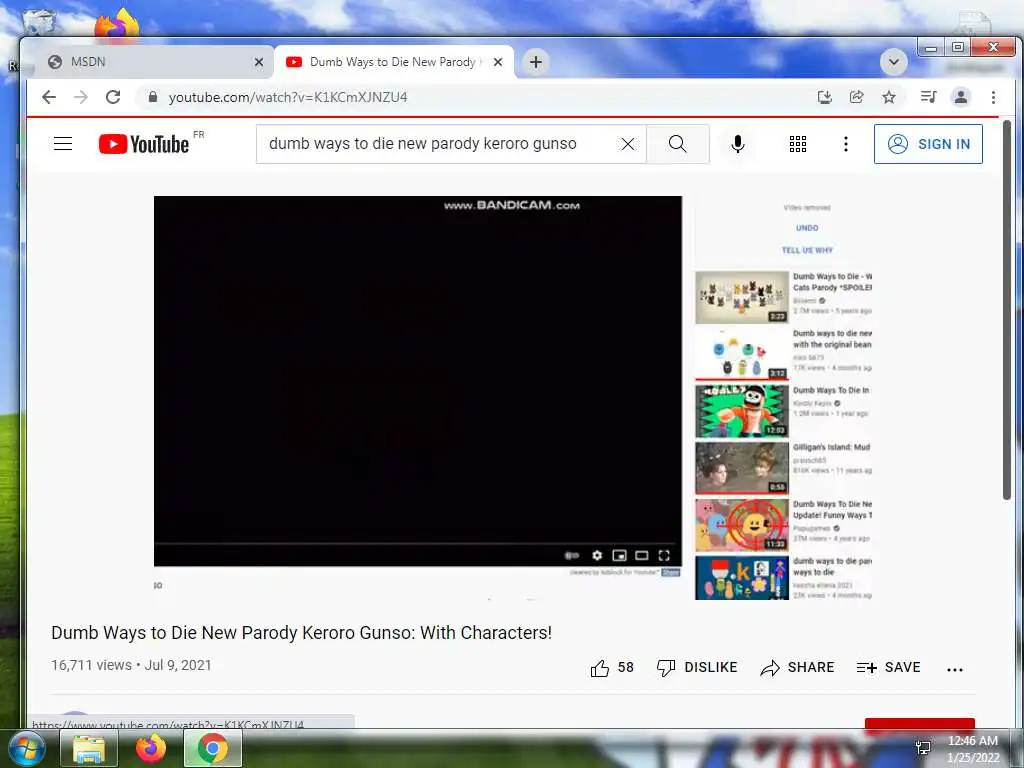Open the 12:03 Roblox-style thumbnail
The height and width of the screenshot is (768, 1024).
coord(742,411)
